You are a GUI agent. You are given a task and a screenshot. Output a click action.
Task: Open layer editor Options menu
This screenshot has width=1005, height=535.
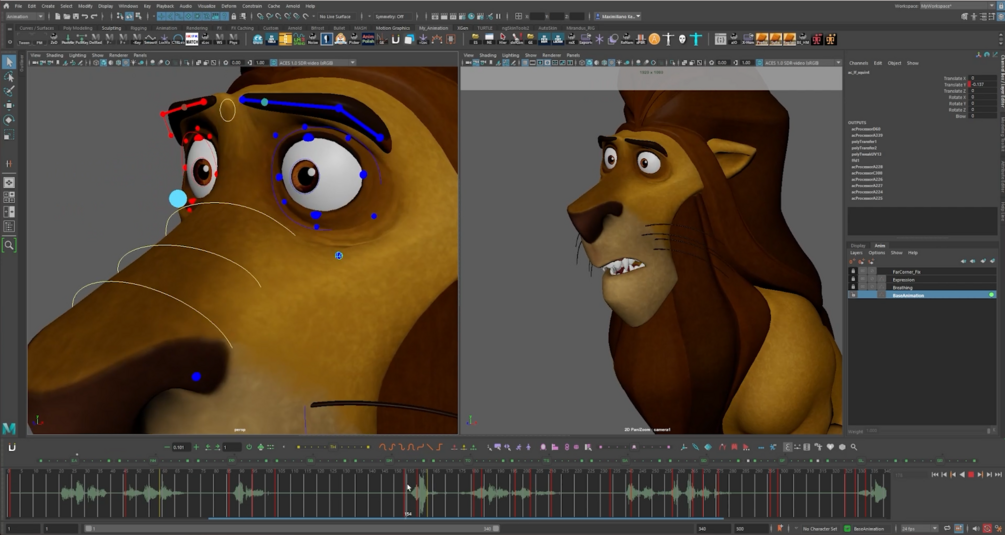tap(876, 252)
